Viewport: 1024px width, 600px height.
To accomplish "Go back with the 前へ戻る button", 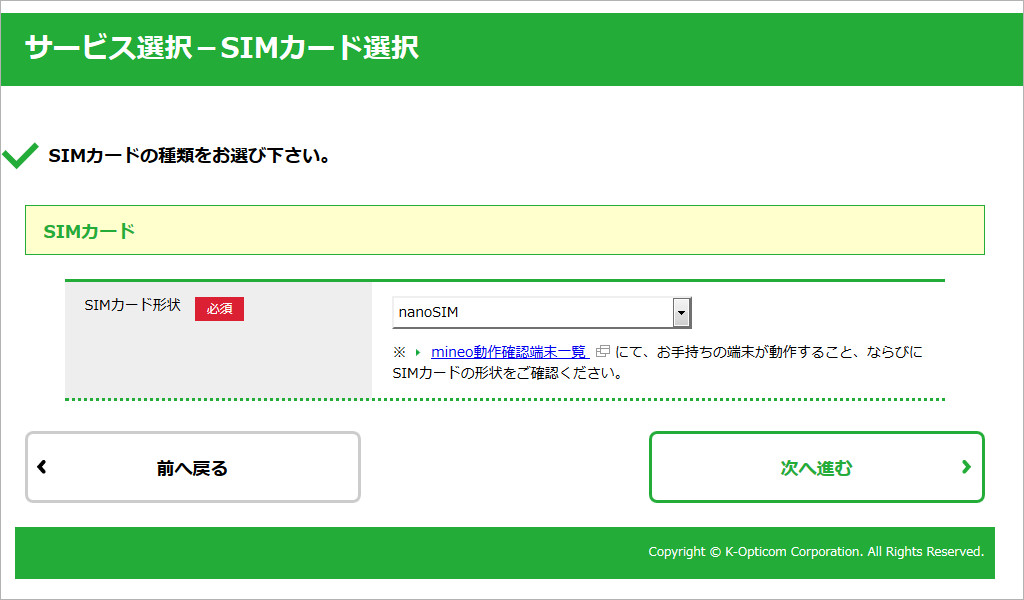I will pos(193,467).
